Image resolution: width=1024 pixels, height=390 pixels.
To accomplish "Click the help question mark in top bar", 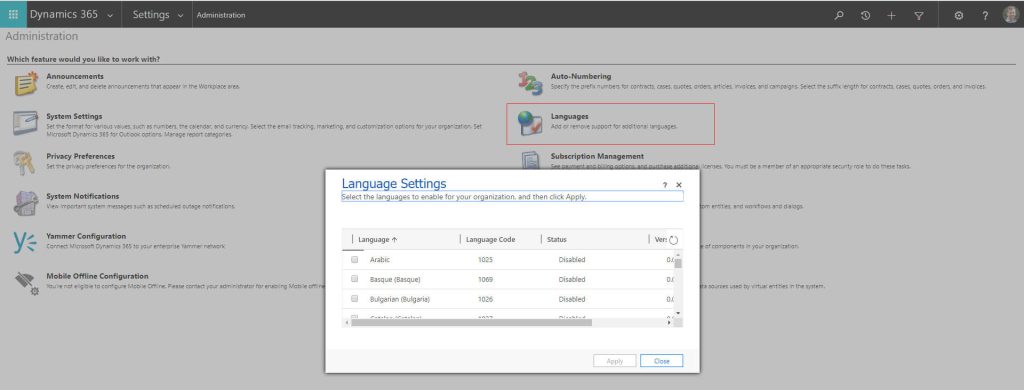I will coord(985,15).
